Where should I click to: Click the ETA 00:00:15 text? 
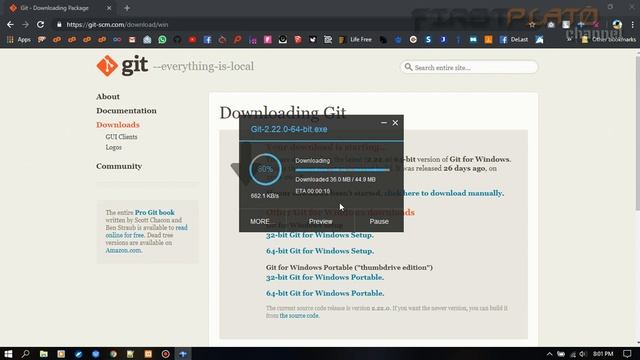point(313,191)
